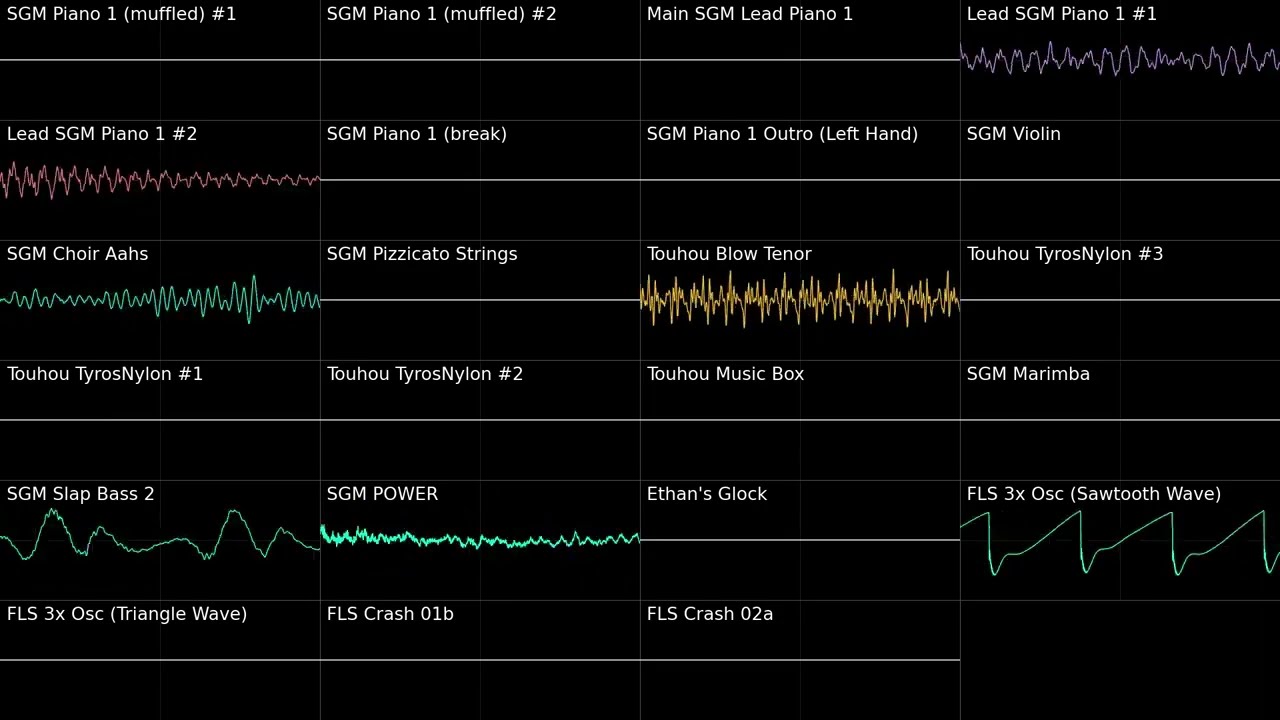Viewport: 1280px width, 720px height.
Task: Select the 'SGM Piano 1 (break)' label
Action: (x=416, y=134)
